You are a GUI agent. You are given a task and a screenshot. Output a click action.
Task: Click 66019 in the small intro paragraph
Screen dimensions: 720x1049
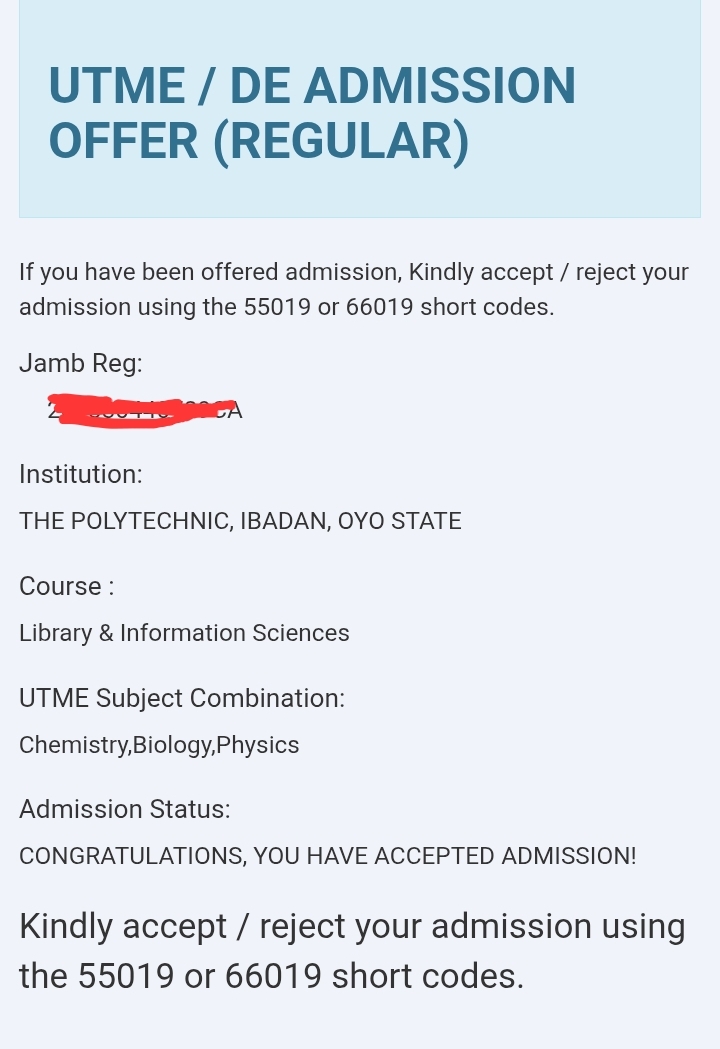pyautogui.click(x=379, y=306)
